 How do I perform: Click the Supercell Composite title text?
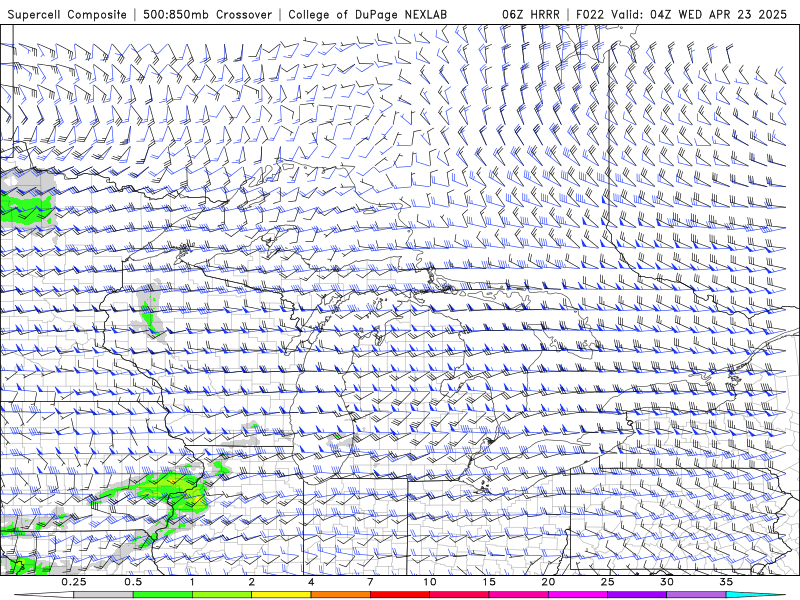(67, 14)
